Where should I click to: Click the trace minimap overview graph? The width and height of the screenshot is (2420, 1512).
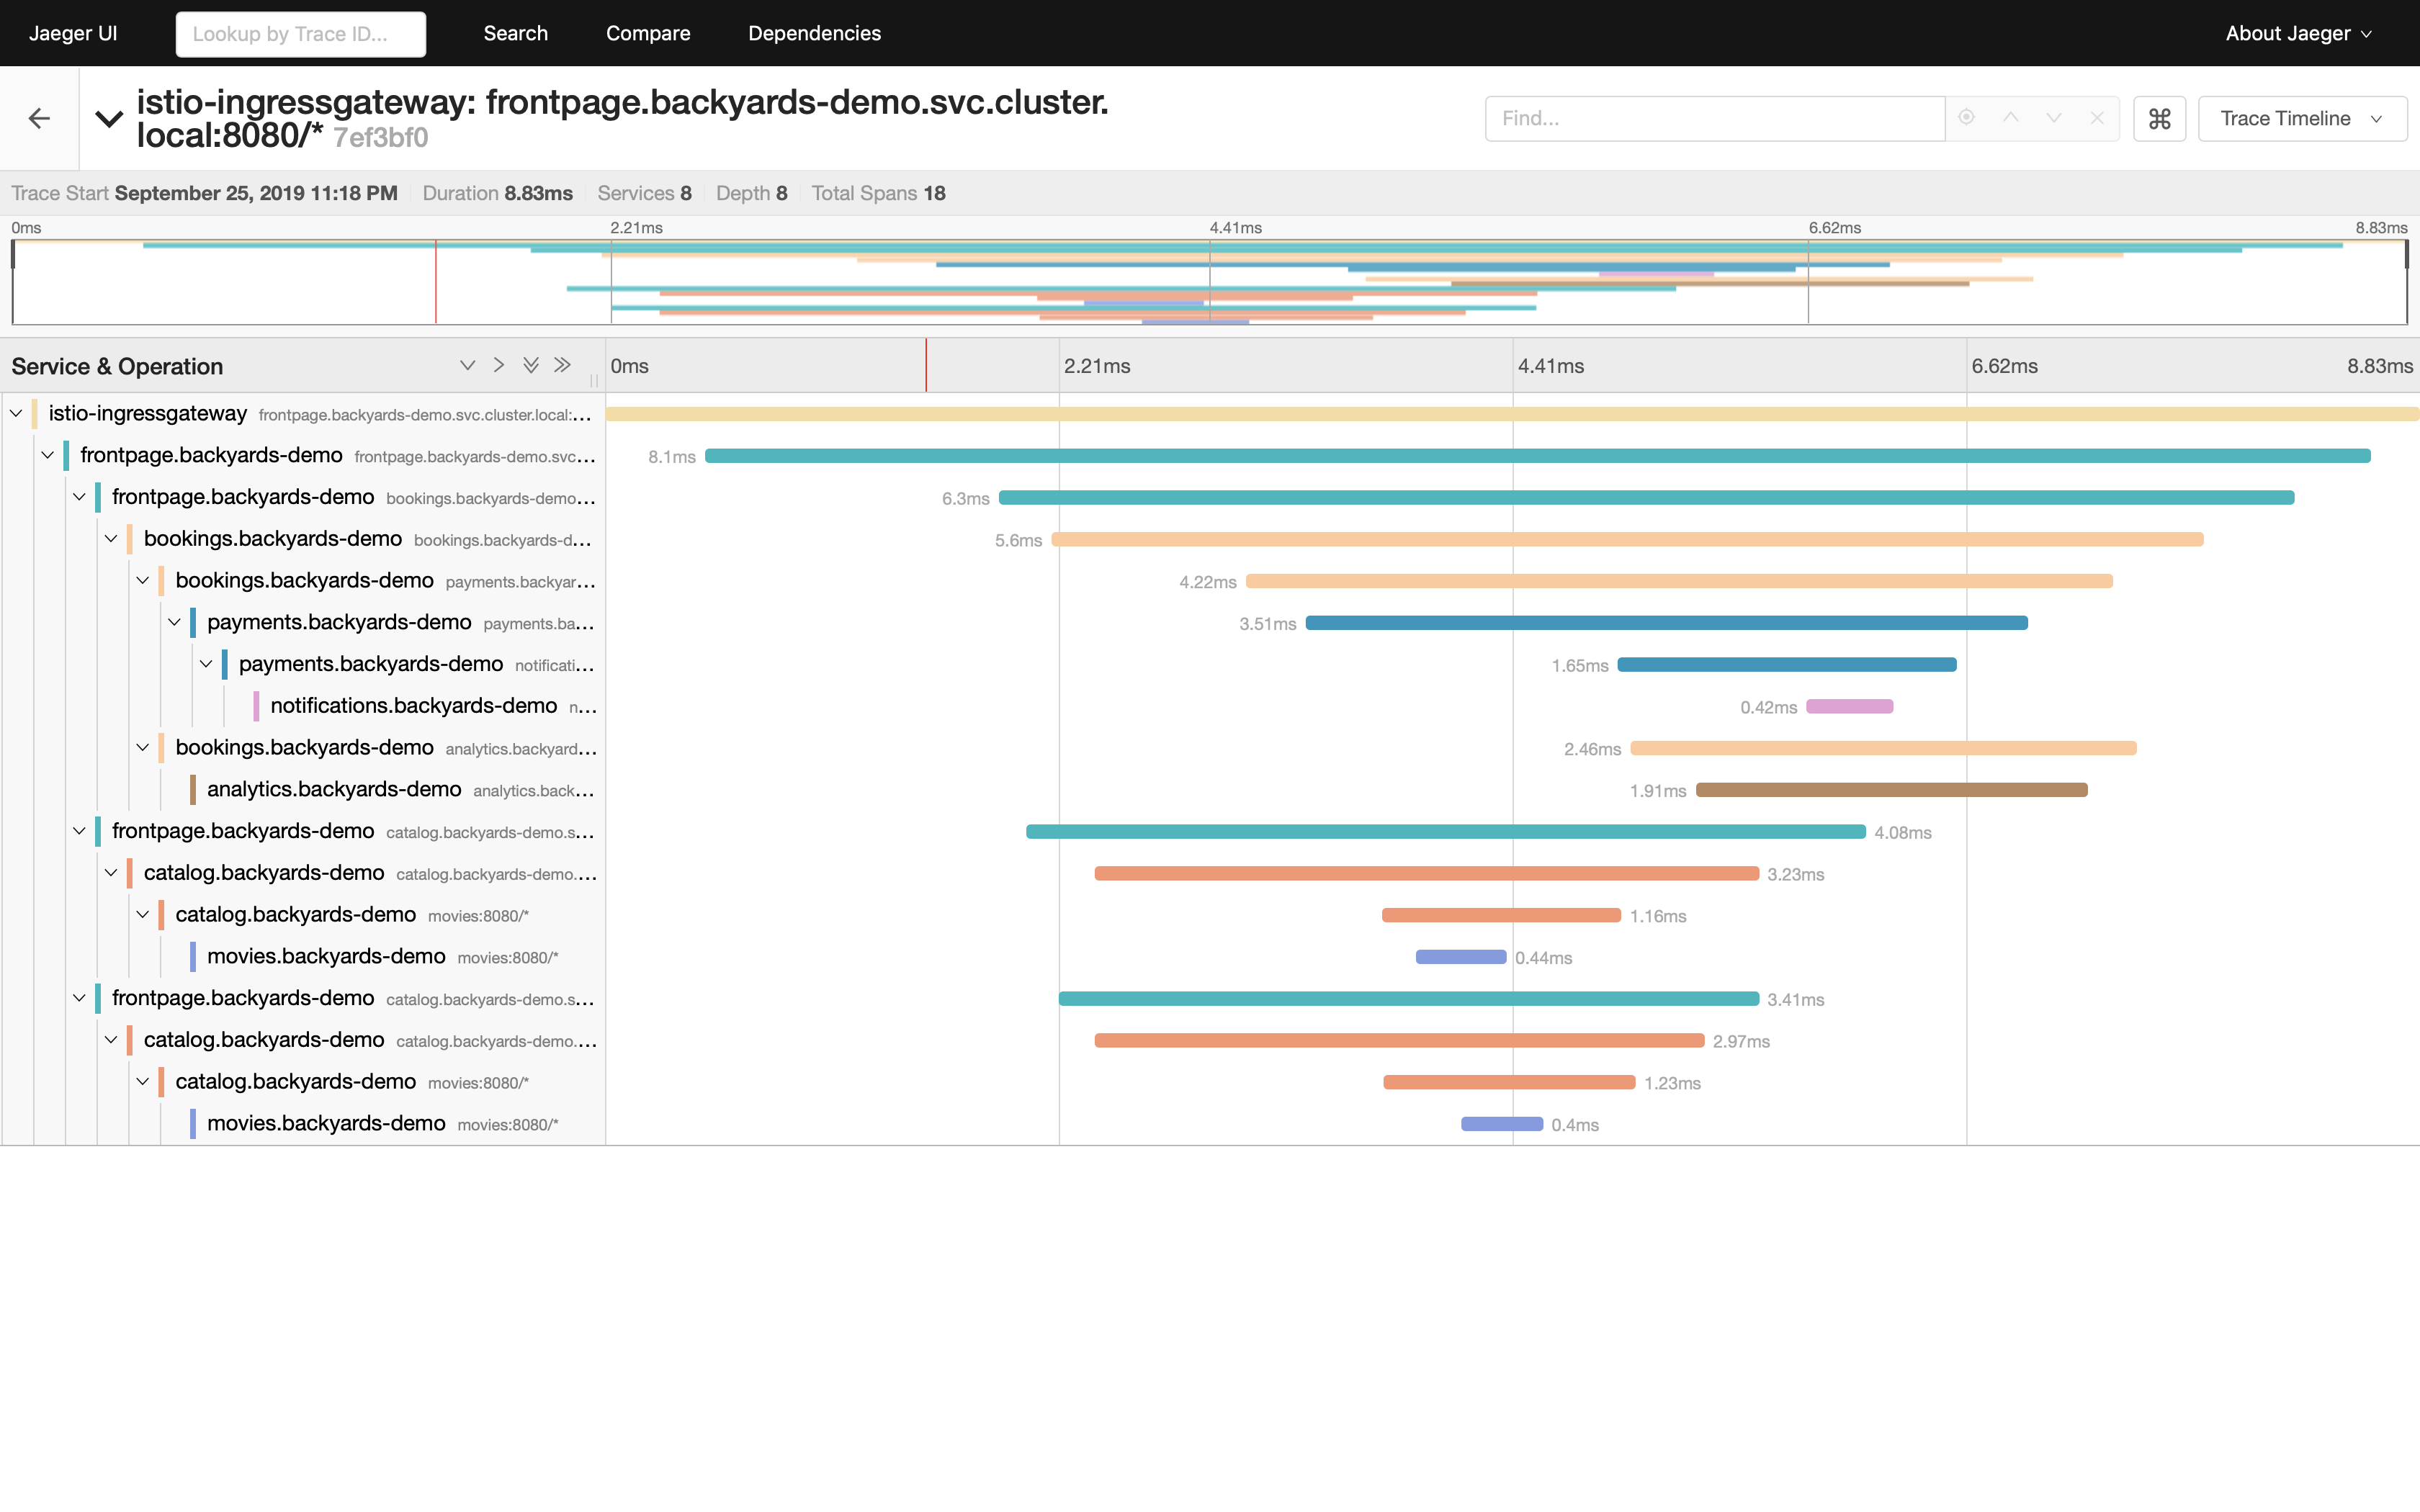point(1209,282)
